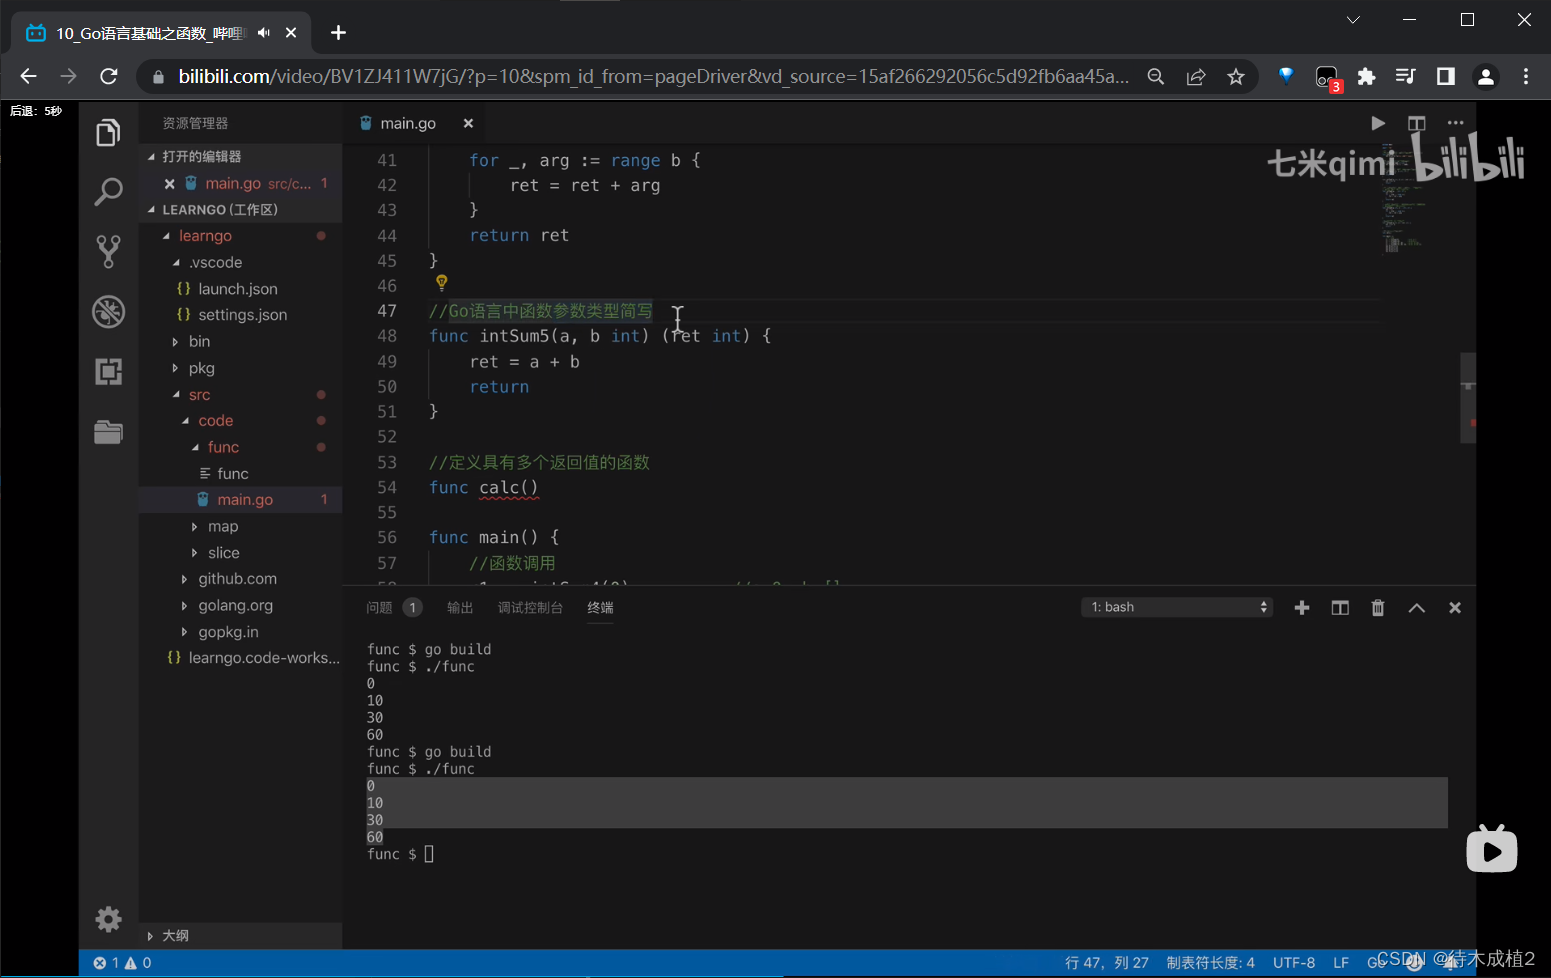Open the editor's more actions menu
This screenshot has height=978, width=1551.
(x=1455, y=123)
